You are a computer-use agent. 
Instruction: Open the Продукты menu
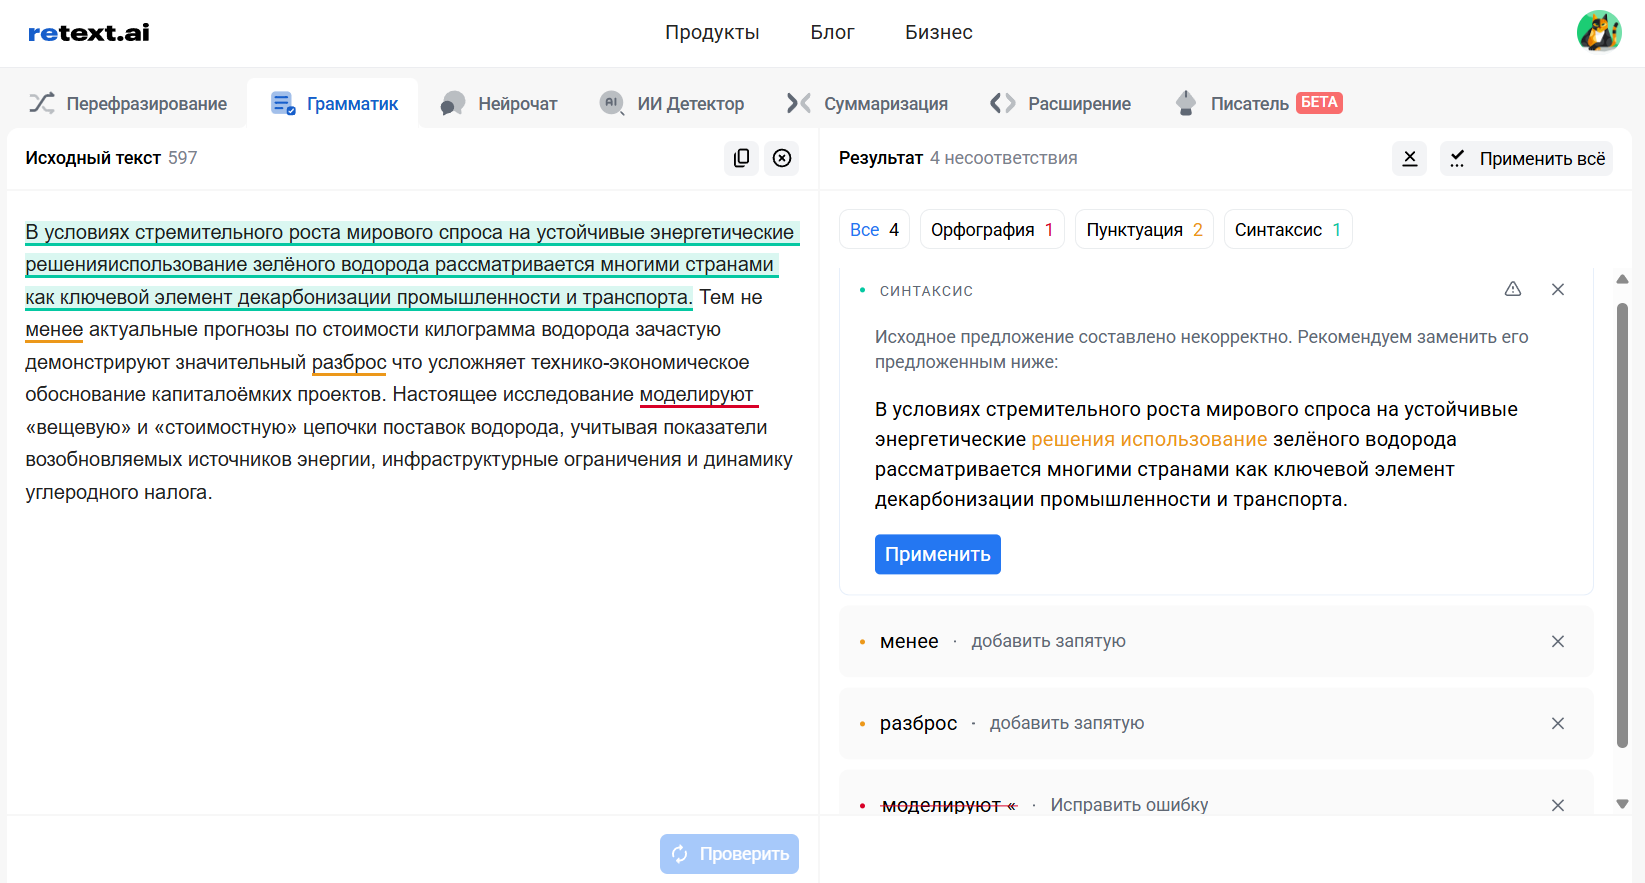click(x=712, y=32)
